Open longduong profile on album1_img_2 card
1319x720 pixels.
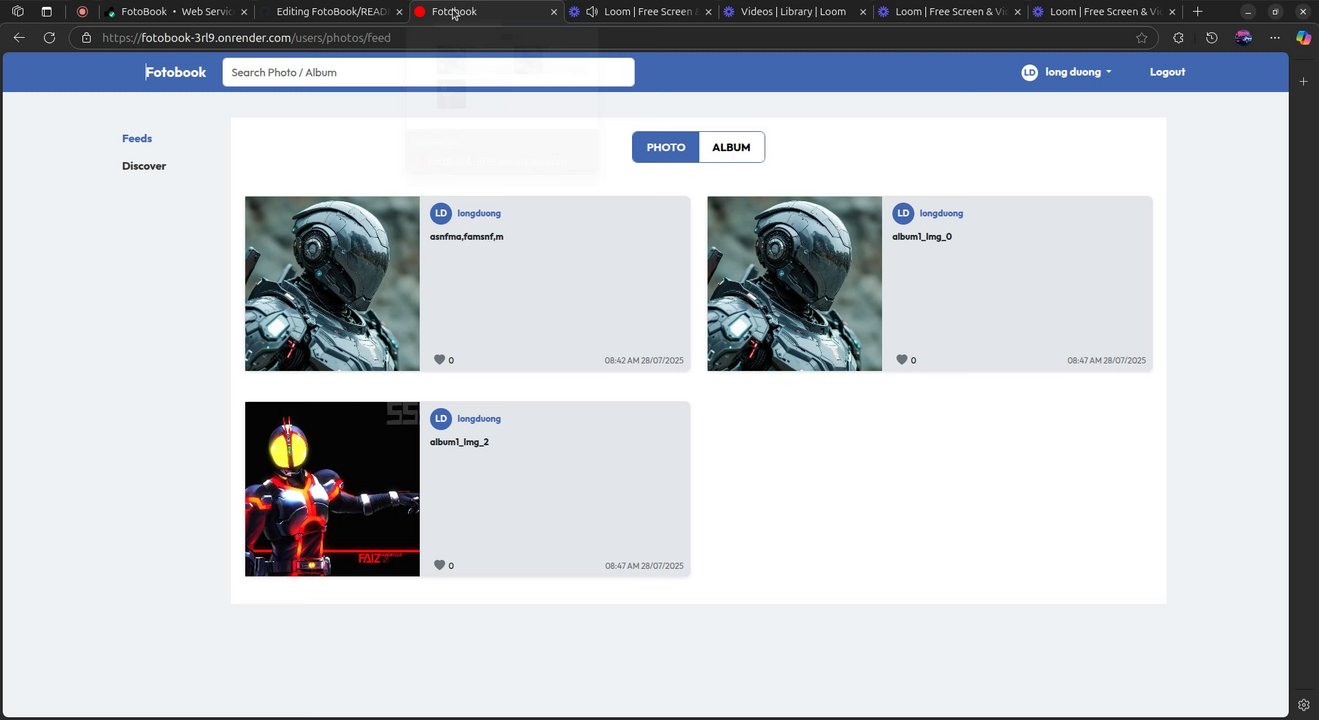tap(479, 418)
